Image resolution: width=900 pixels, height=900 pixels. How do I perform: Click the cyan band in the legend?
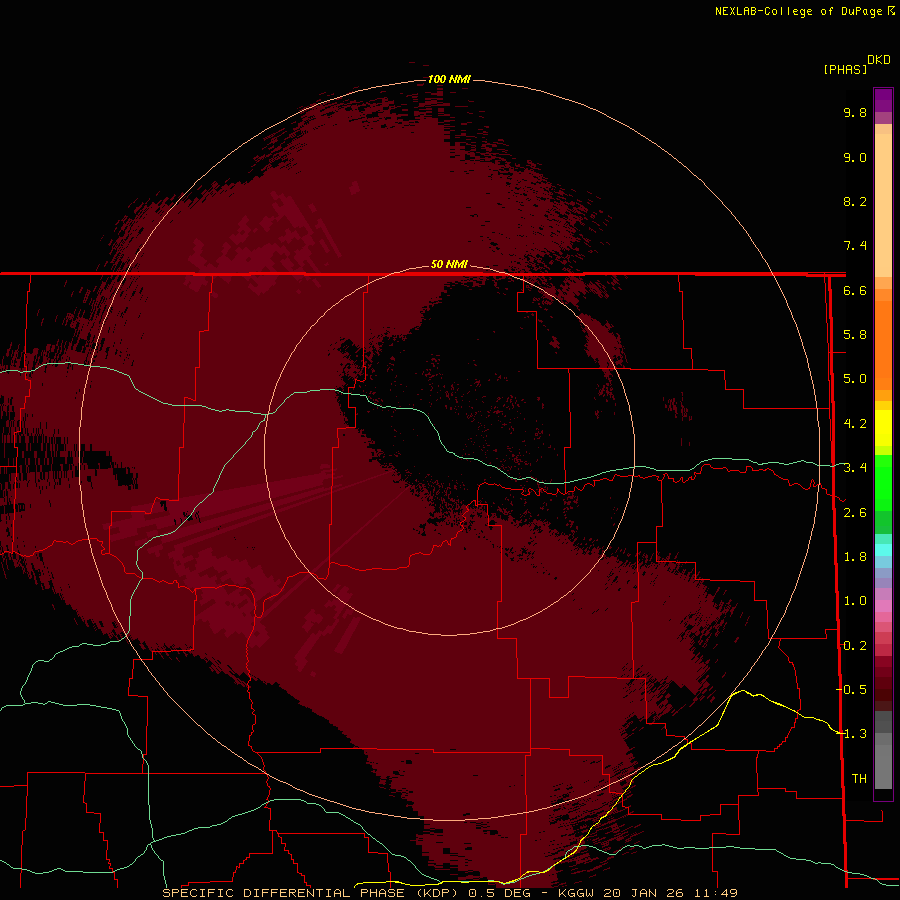[883, 550]
